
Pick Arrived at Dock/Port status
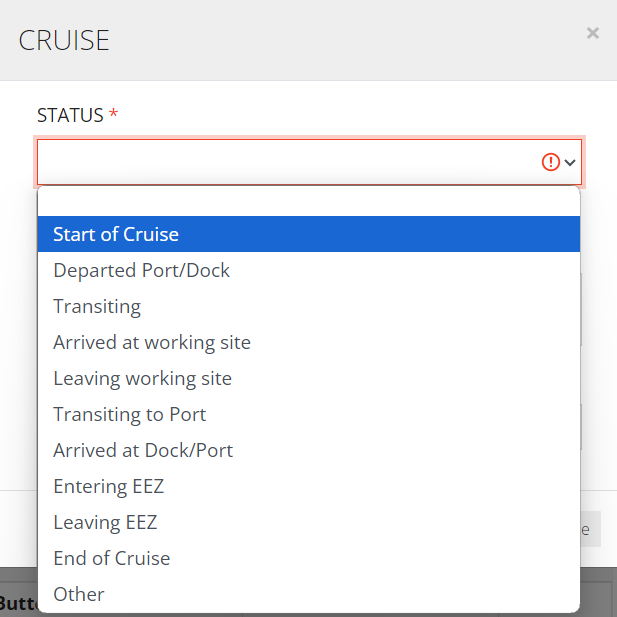[x=308, y=450]
